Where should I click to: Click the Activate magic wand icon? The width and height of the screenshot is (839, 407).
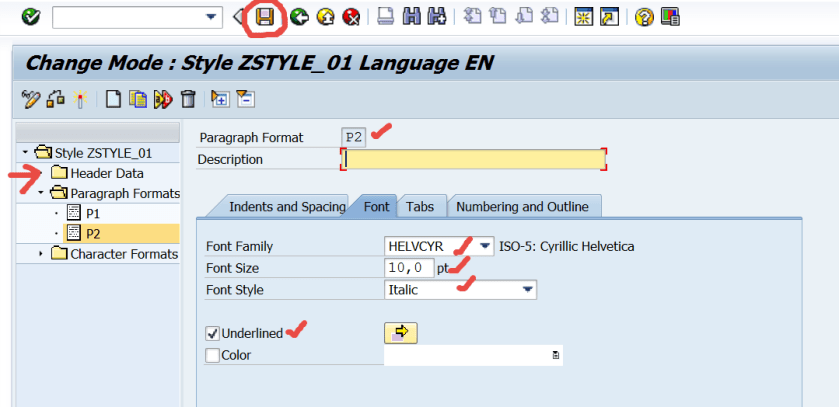click(x=80, y=99)
